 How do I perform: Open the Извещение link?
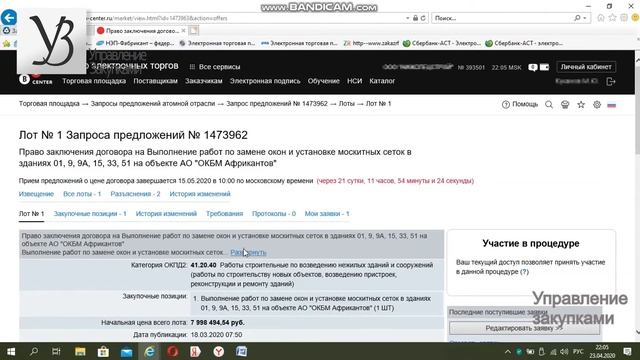36,194
